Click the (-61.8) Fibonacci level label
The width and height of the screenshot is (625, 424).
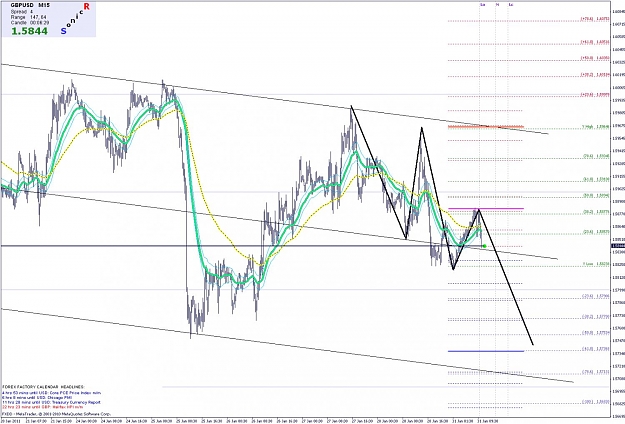click(x=596, y=349)
